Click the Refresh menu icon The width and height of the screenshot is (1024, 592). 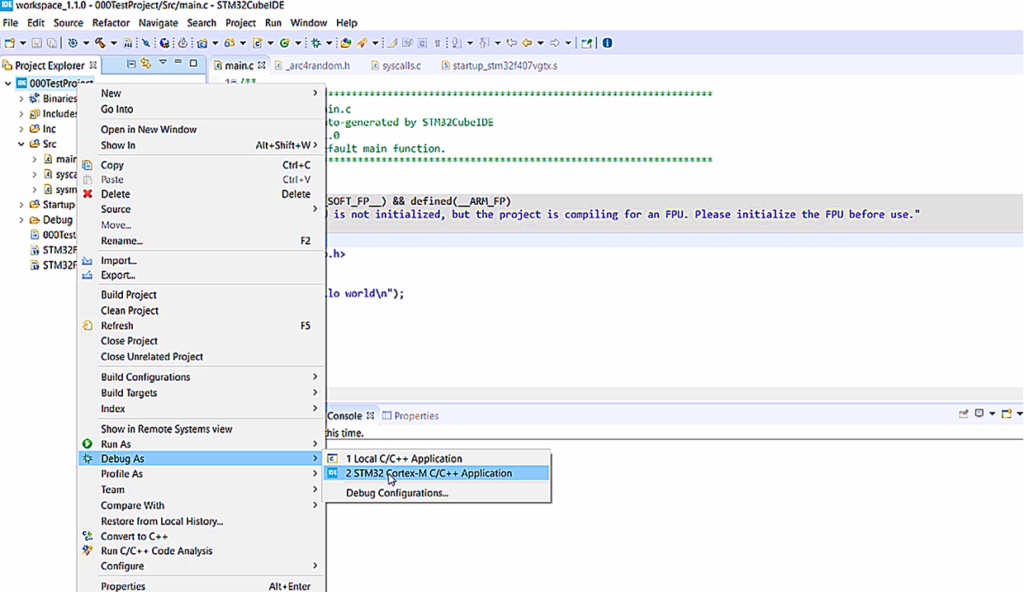[x=88, y=325]
